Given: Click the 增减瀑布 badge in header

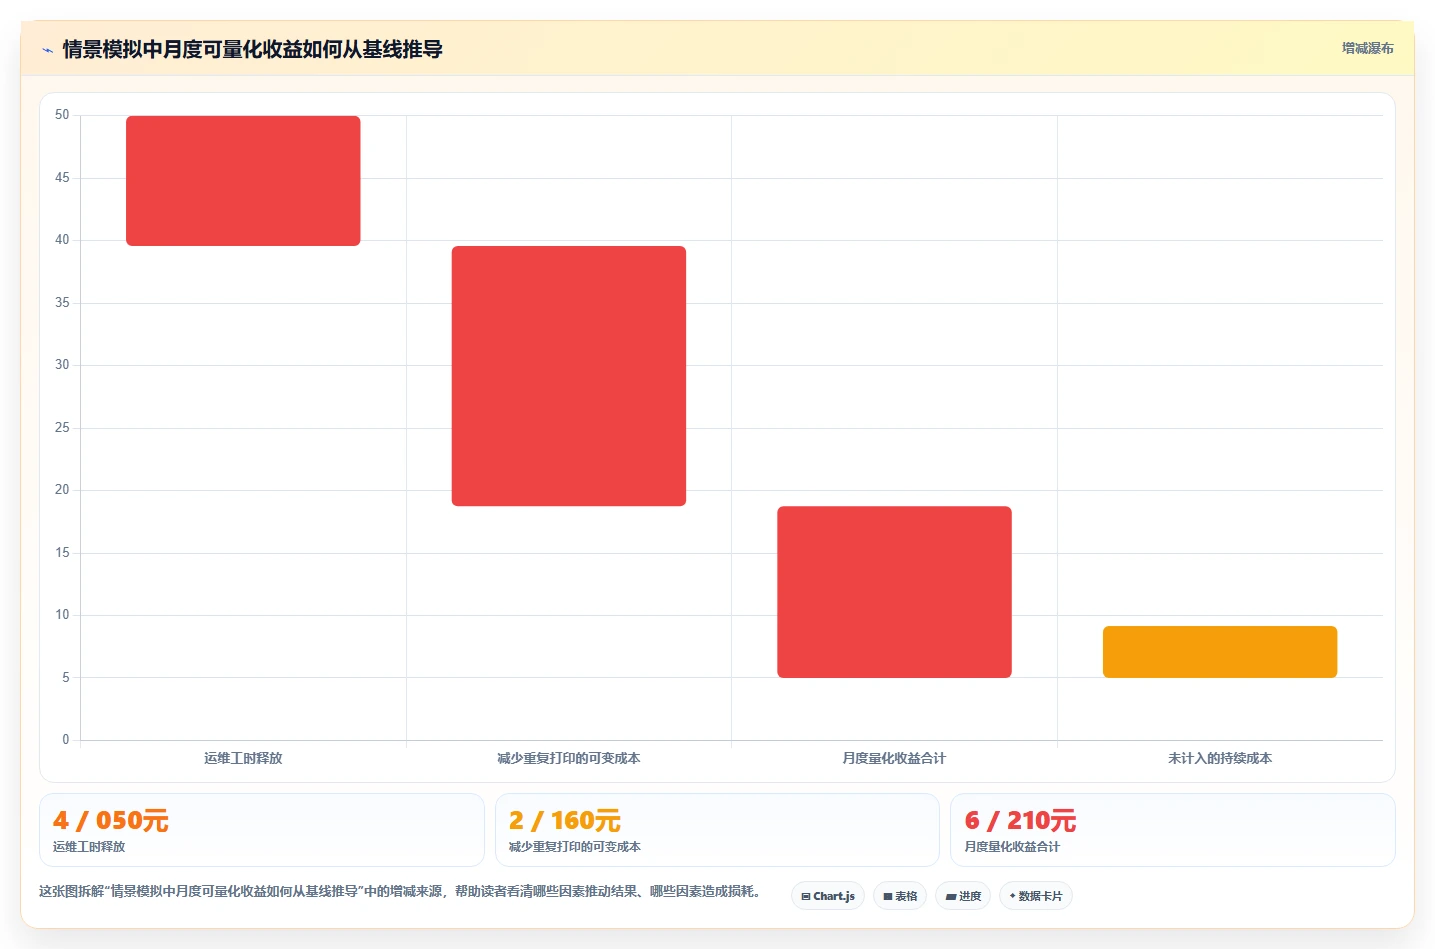Looking at the screenshot, I should pyautogui.click(x=1367, y=48).
